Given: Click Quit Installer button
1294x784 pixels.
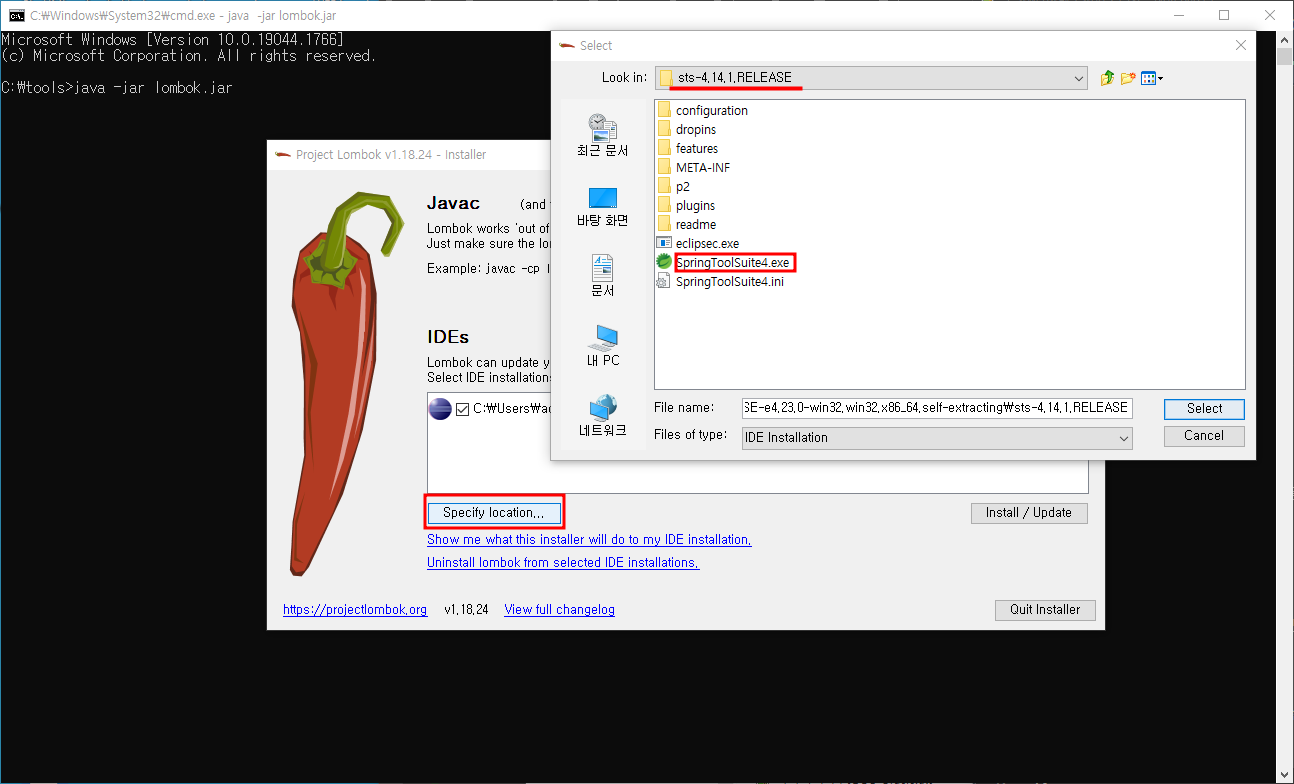Looking at the screenshot, I should 1045,609.
